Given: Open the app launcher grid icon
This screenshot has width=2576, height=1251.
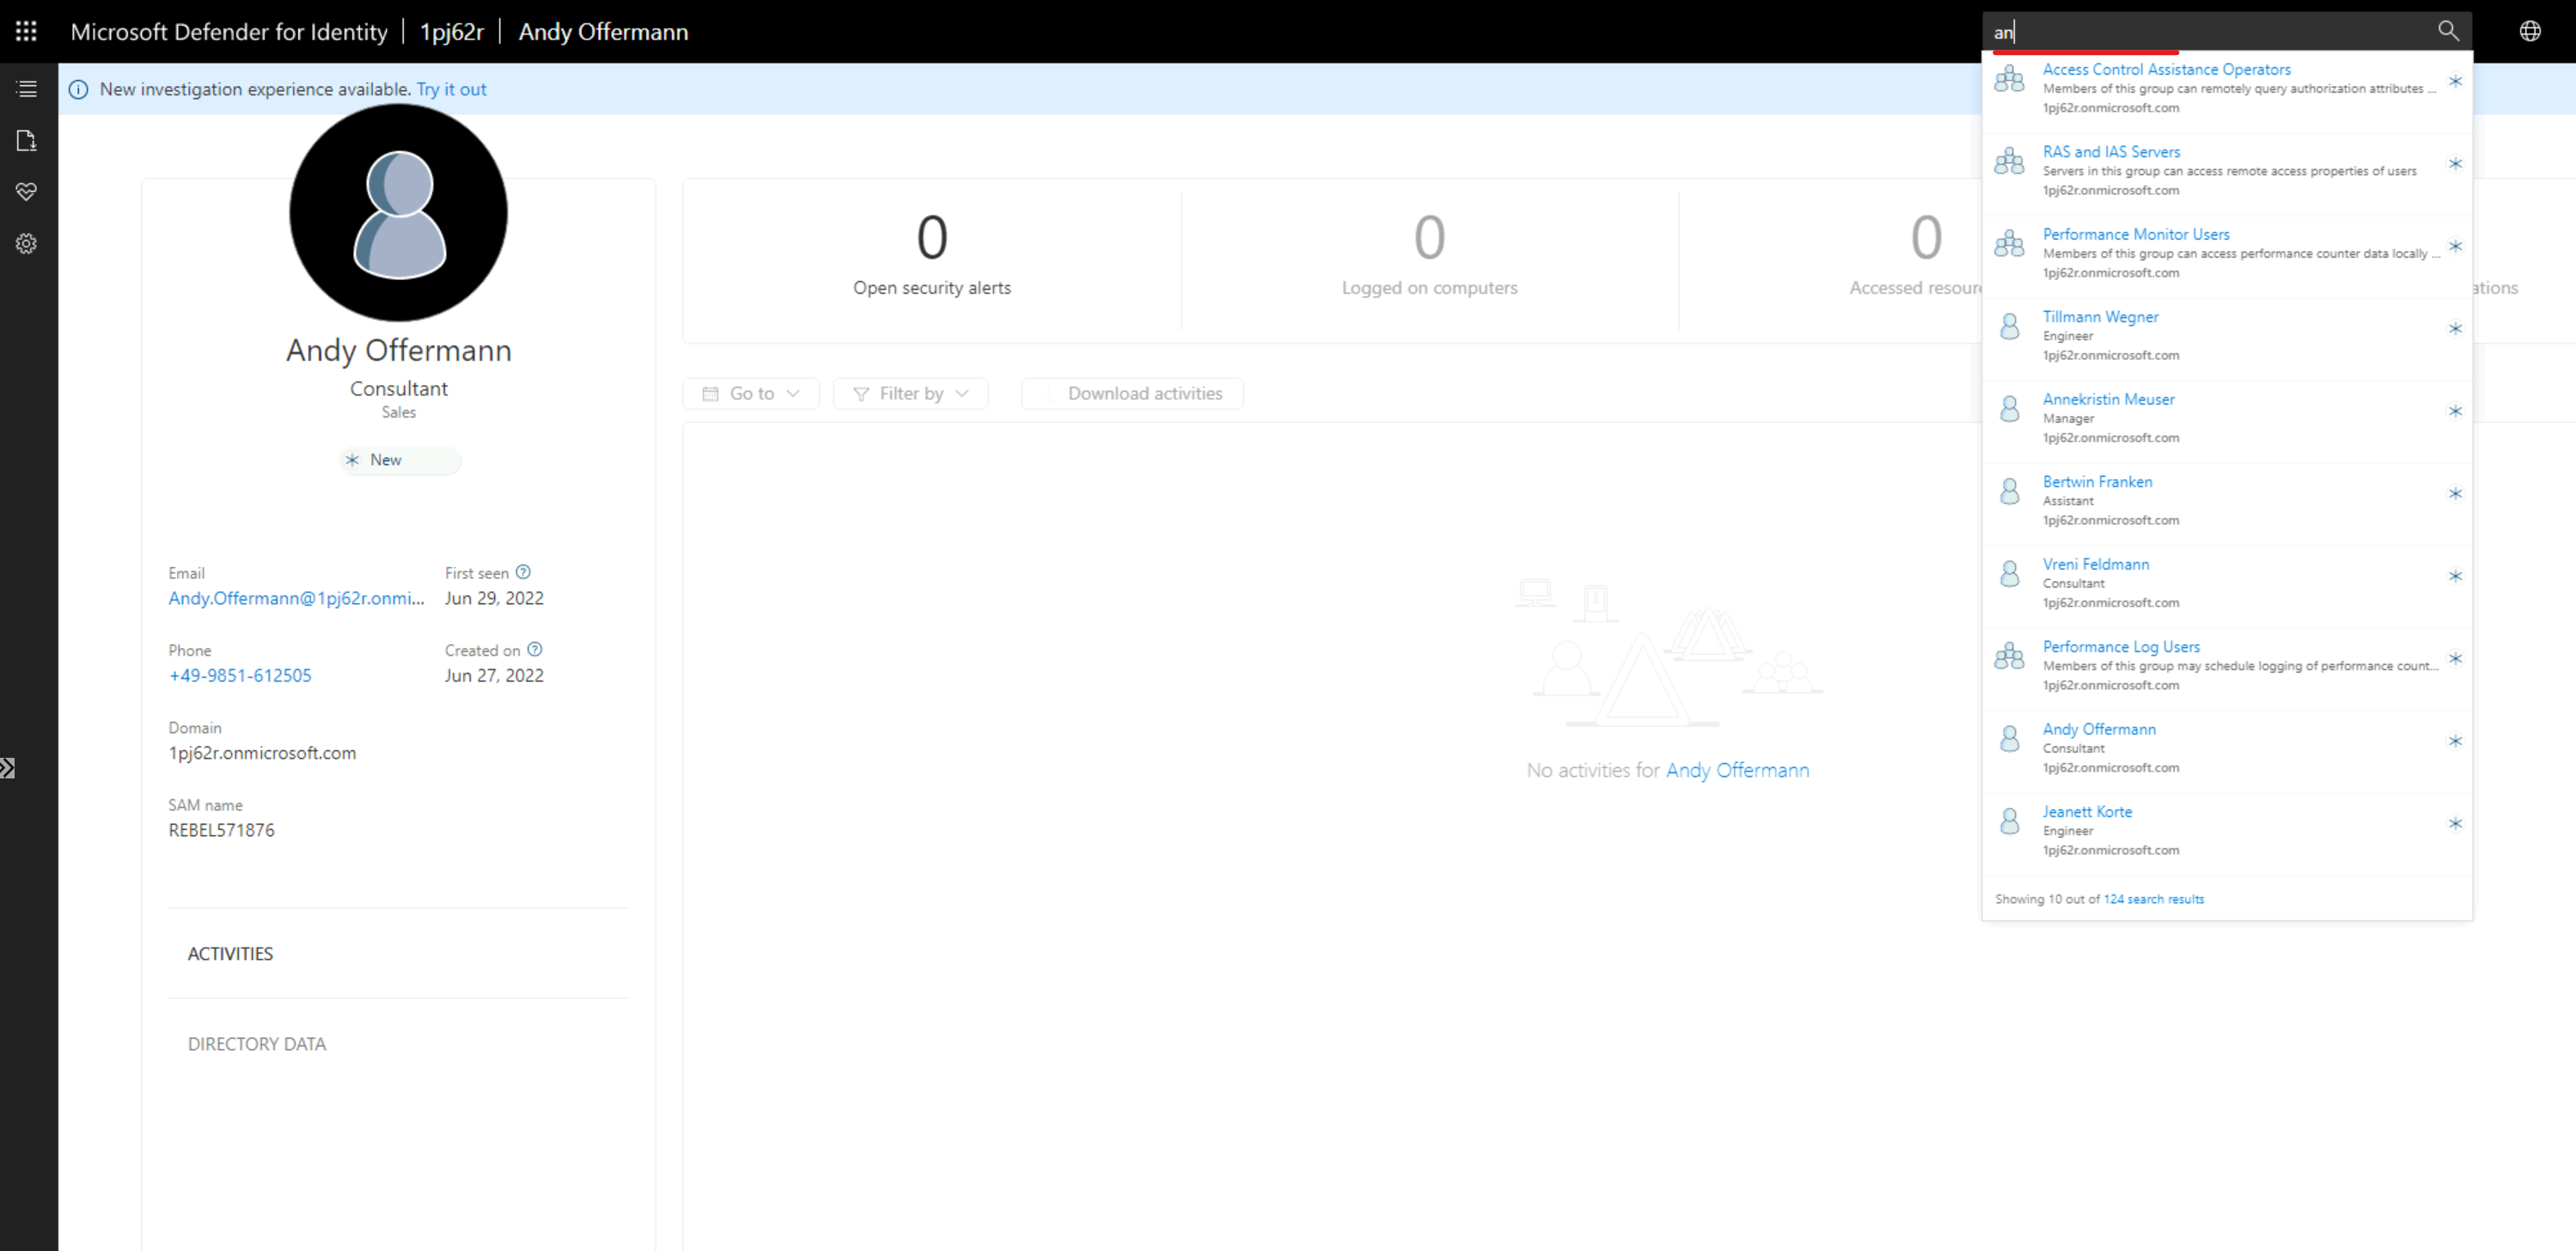Looking at the screenshot, I should click(26, 31).
